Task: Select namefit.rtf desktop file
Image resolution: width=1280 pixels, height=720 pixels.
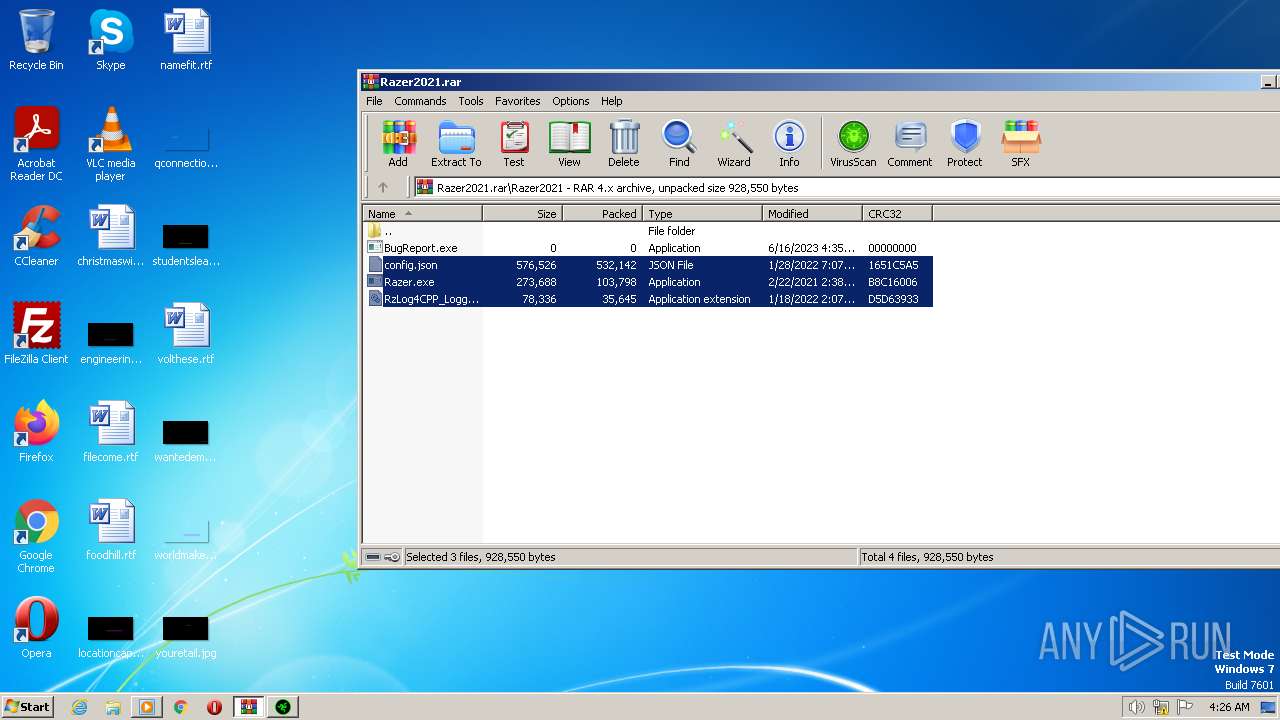Action: pos(186,40)
